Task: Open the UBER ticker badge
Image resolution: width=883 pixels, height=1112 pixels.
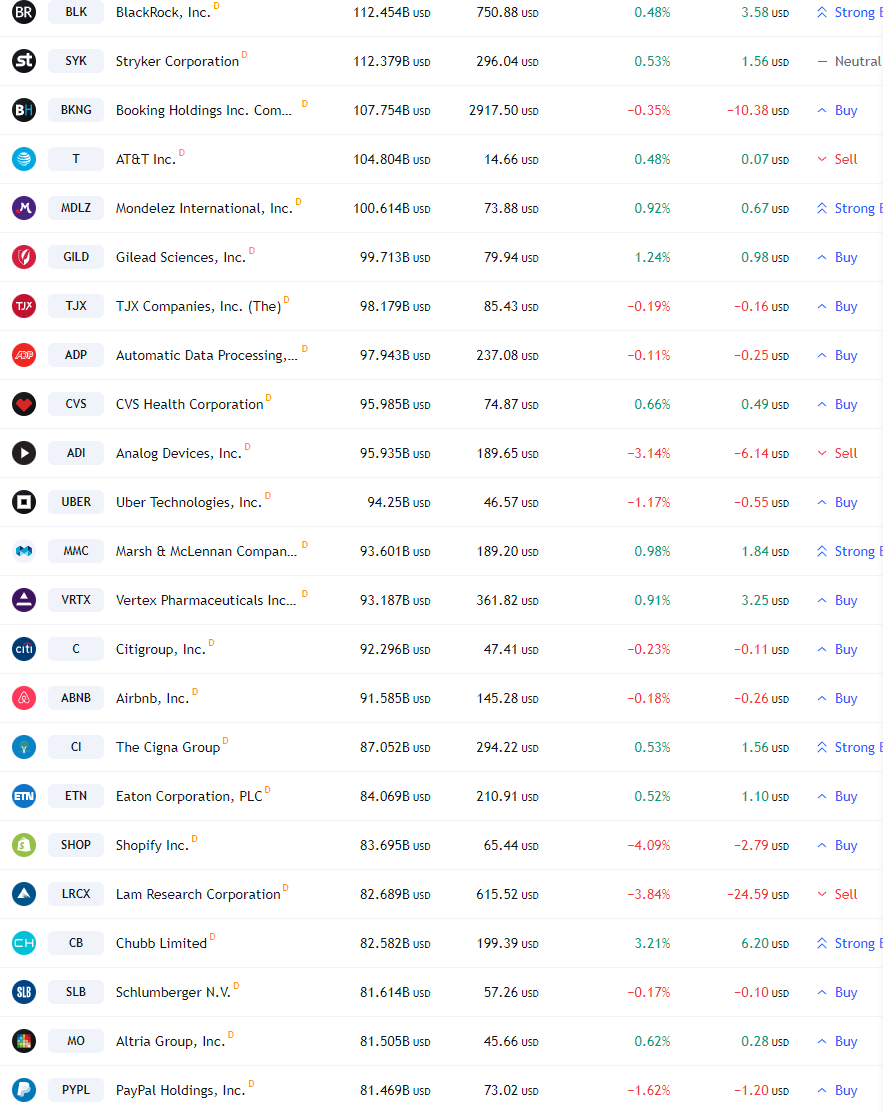Action: point(76,502)
